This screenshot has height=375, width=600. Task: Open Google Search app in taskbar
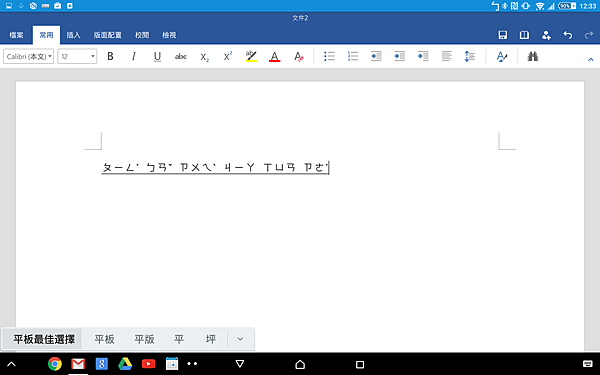tap(102, 364)
